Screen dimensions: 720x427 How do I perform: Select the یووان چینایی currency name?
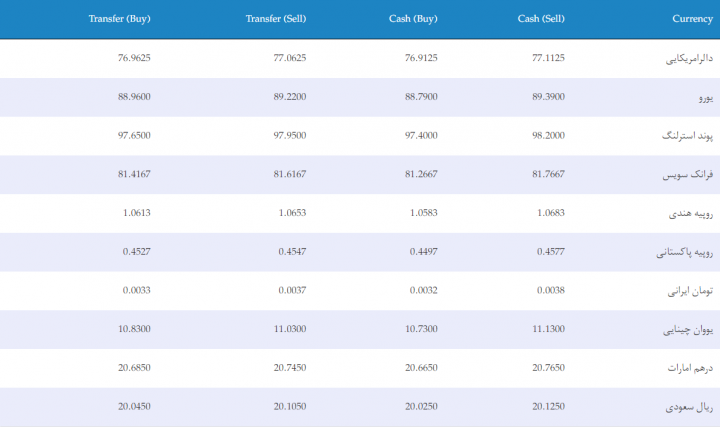688,330
